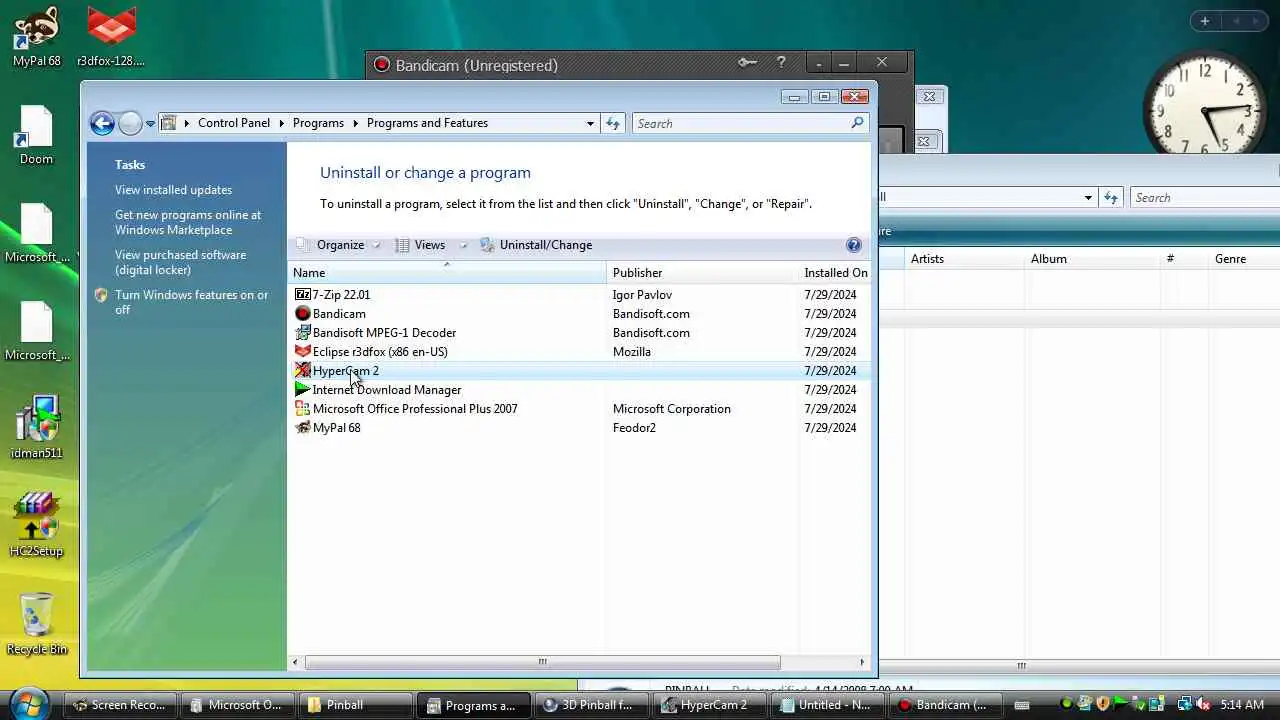Click the Organize toolbar button
The image size is (1280, 720).
pos(340,245)
